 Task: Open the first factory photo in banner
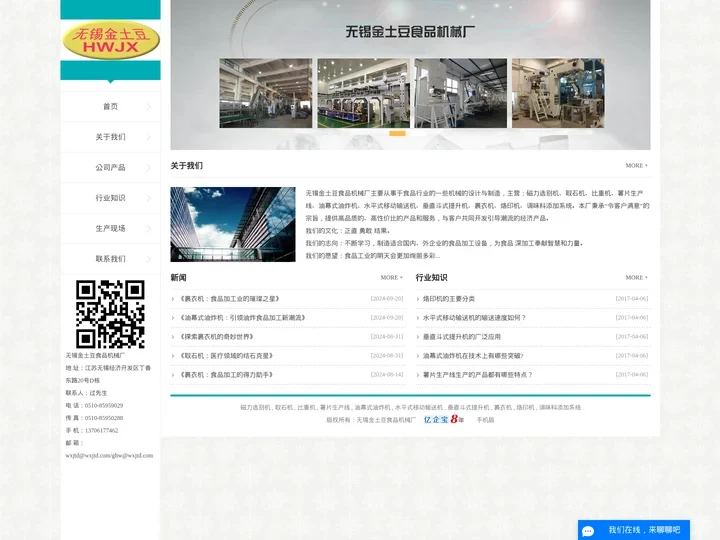pos(265,93)
